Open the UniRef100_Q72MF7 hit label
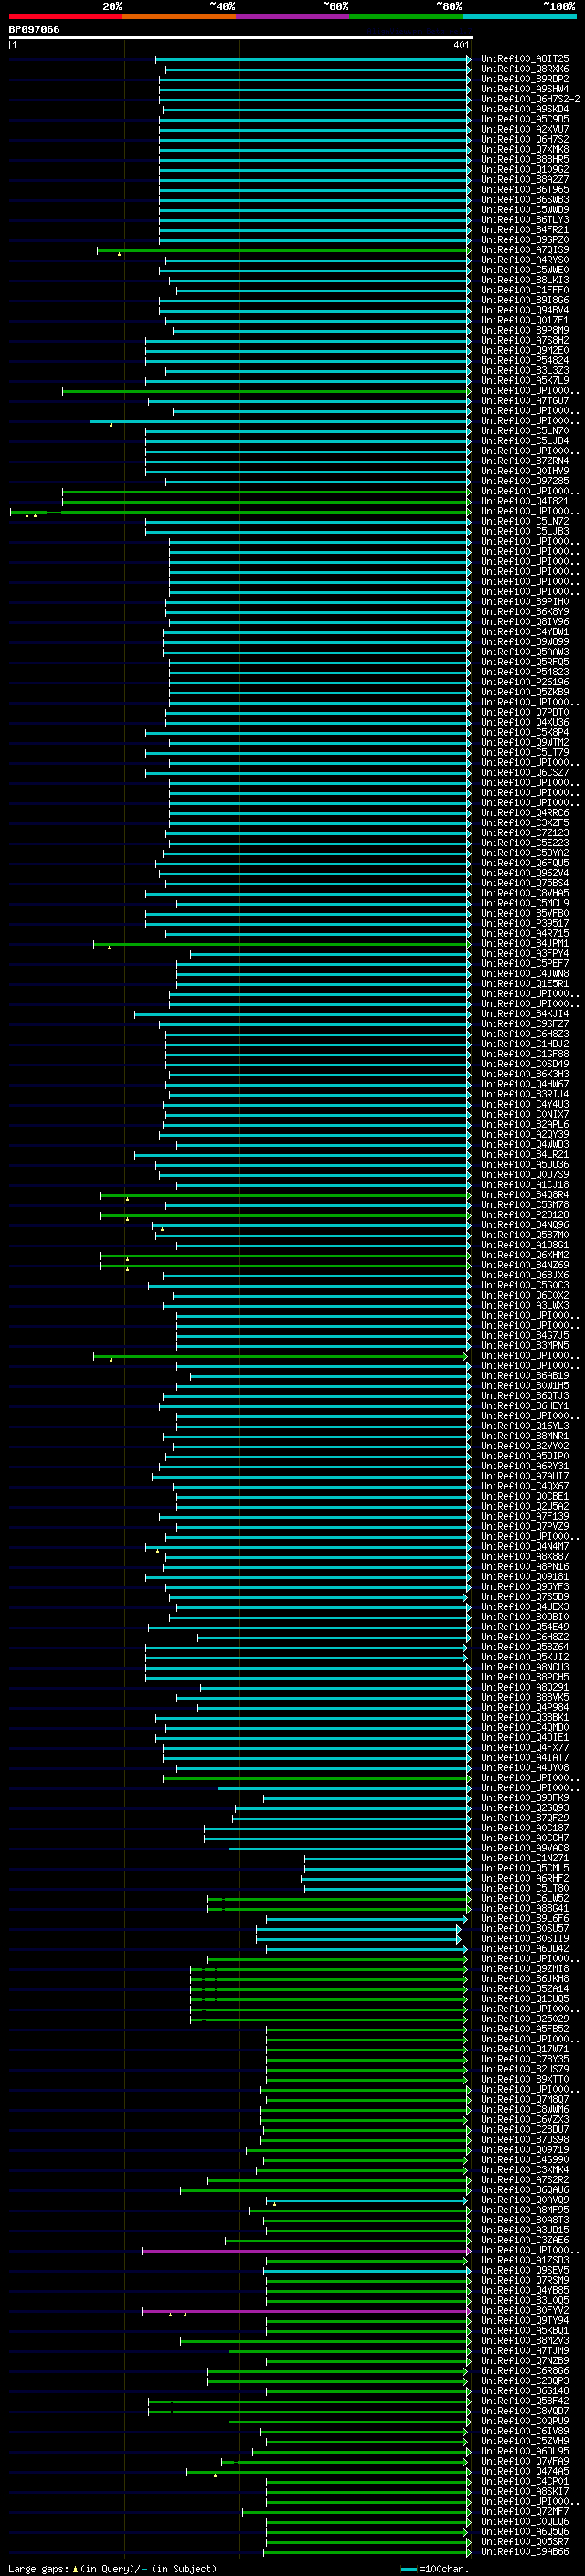Screen dimensions: 585x2576 525,2511
